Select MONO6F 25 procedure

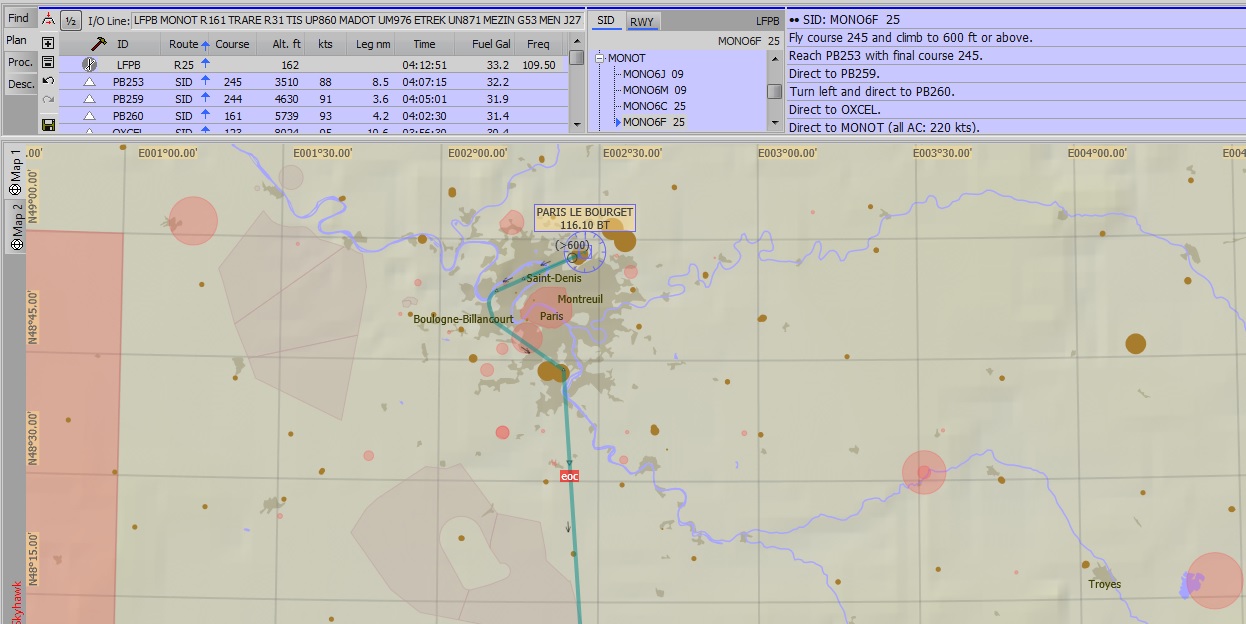[654, 122]
